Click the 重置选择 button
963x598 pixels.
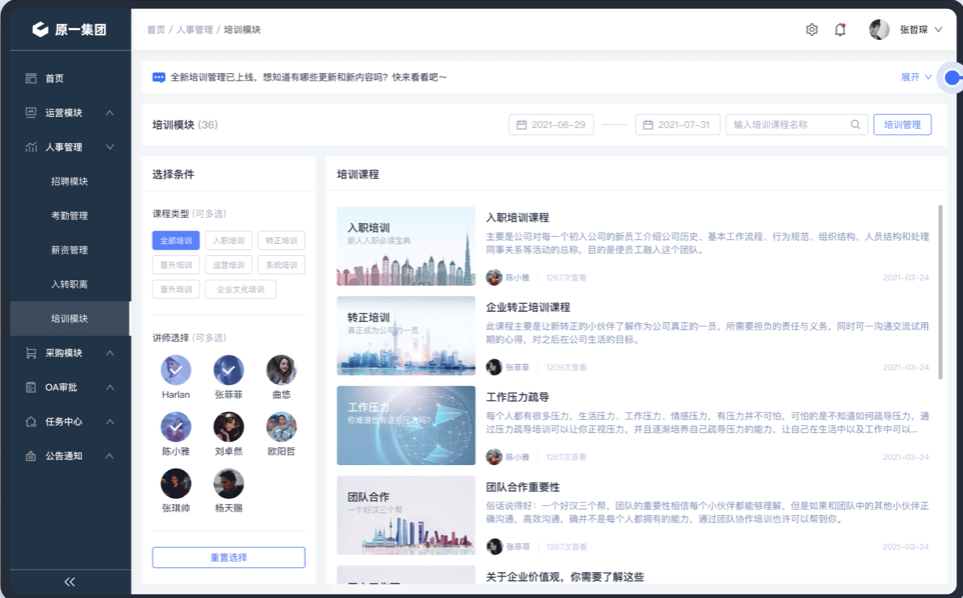[x=228, y=557]
